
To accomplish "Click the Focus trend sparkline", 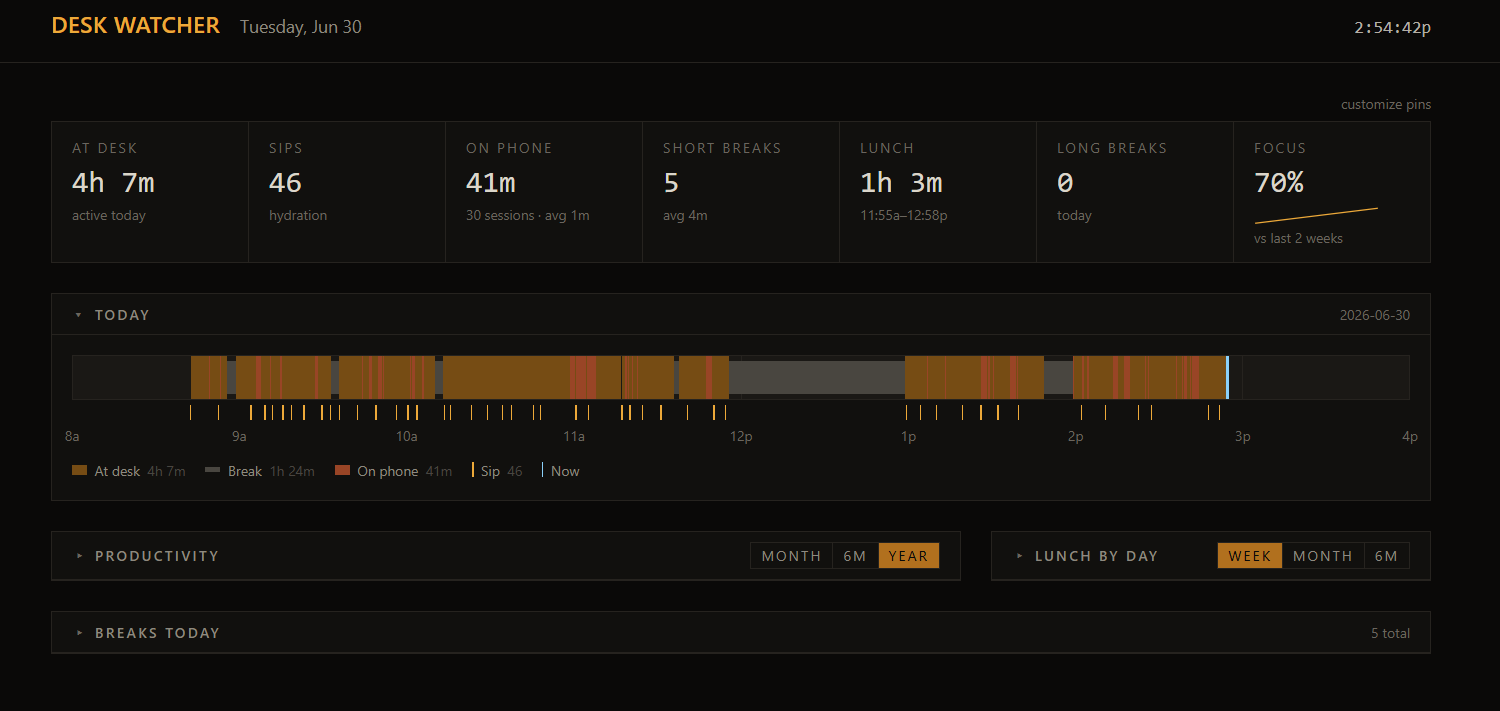I will pos(1316,215).
